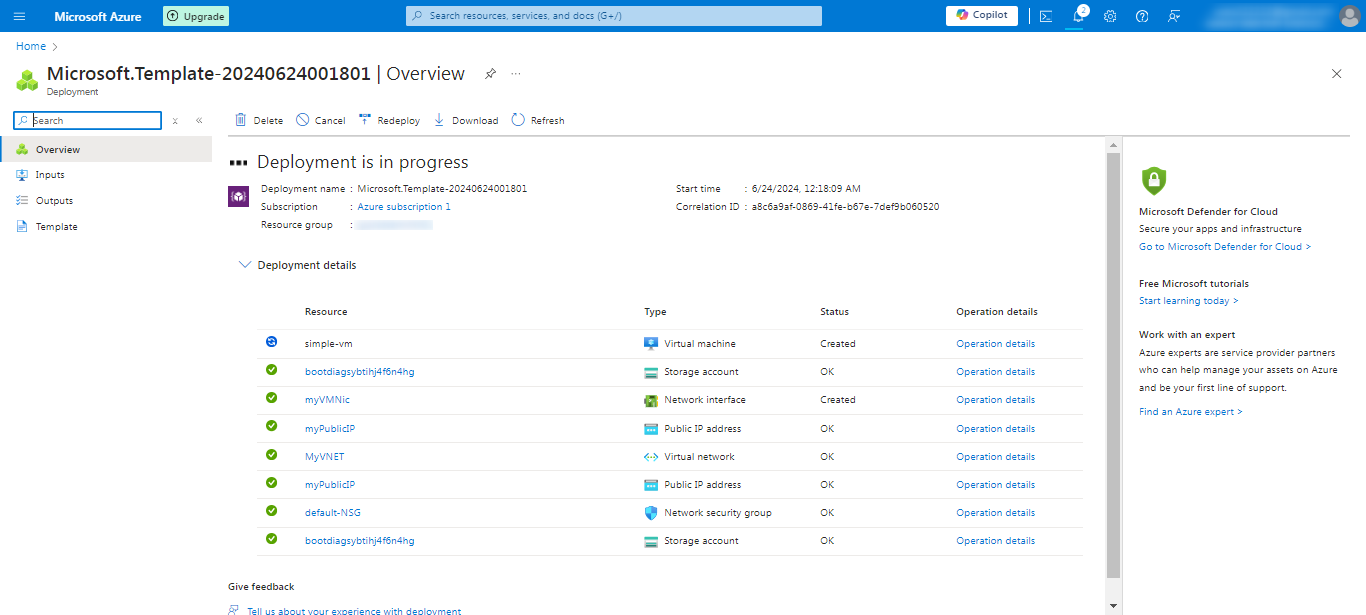The height and width of the screenshot is (615, 1366).
Task: Collapse the Deployment details section
Action: tap(245, 265)
